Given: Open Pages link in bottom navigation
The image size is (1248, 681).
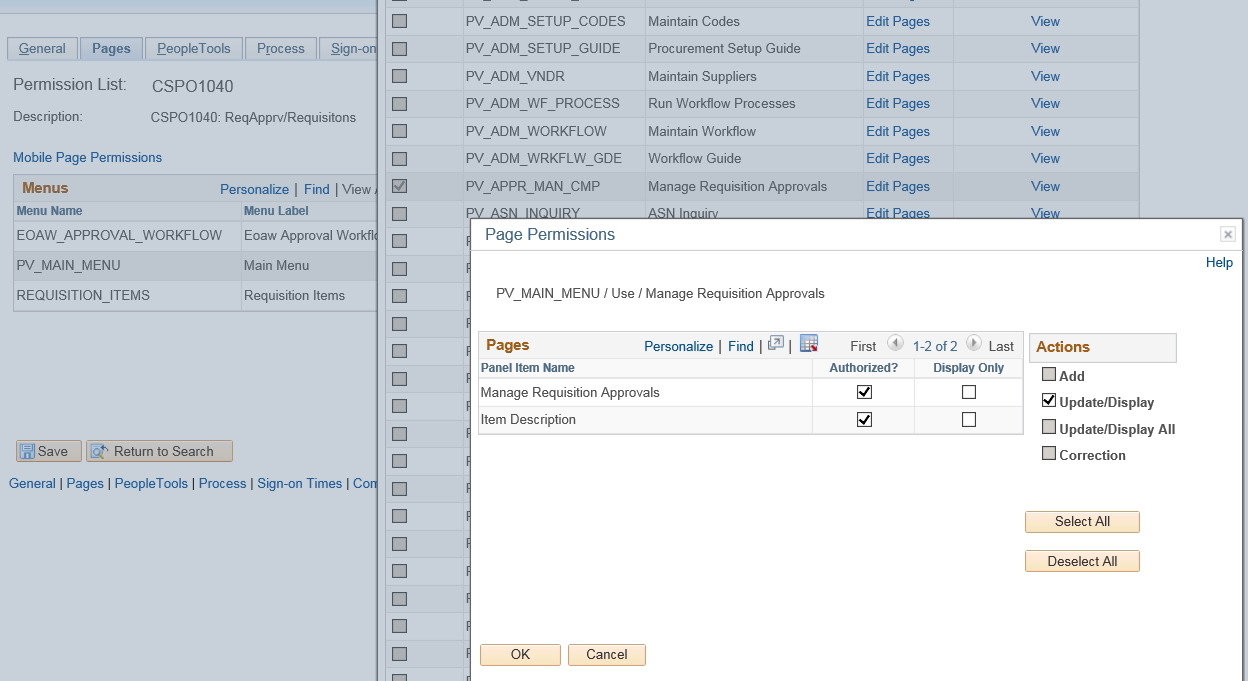Looking at the screenshot, I should point(85,483).
